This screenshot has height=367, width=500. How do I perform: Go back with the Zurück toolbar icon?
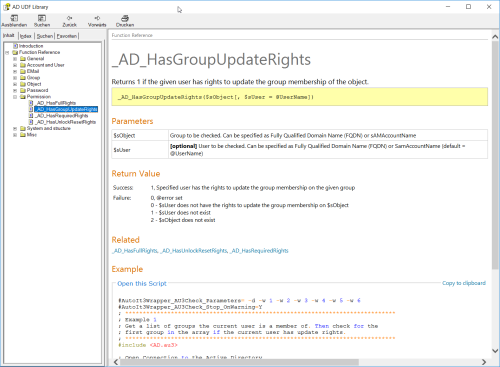69,18
